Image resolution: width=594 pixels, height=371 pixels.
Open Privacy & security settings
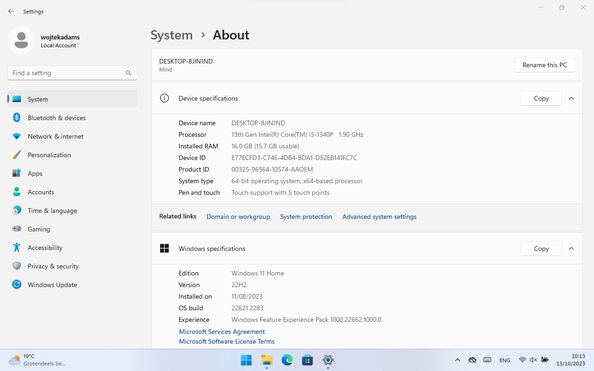[72, 266]
